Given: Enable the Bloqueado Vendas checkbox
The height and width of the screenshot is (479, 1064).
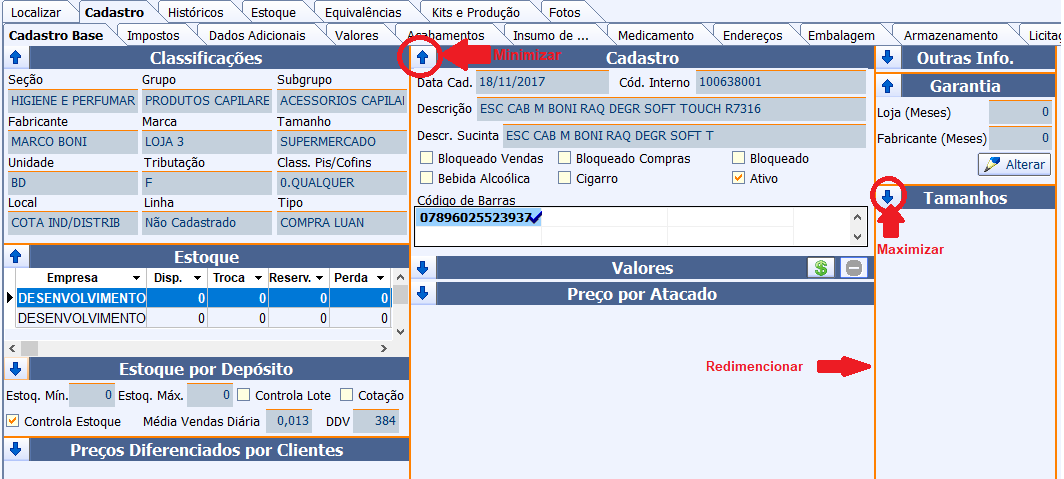Looking at the screenshot, I should point(427,158).
